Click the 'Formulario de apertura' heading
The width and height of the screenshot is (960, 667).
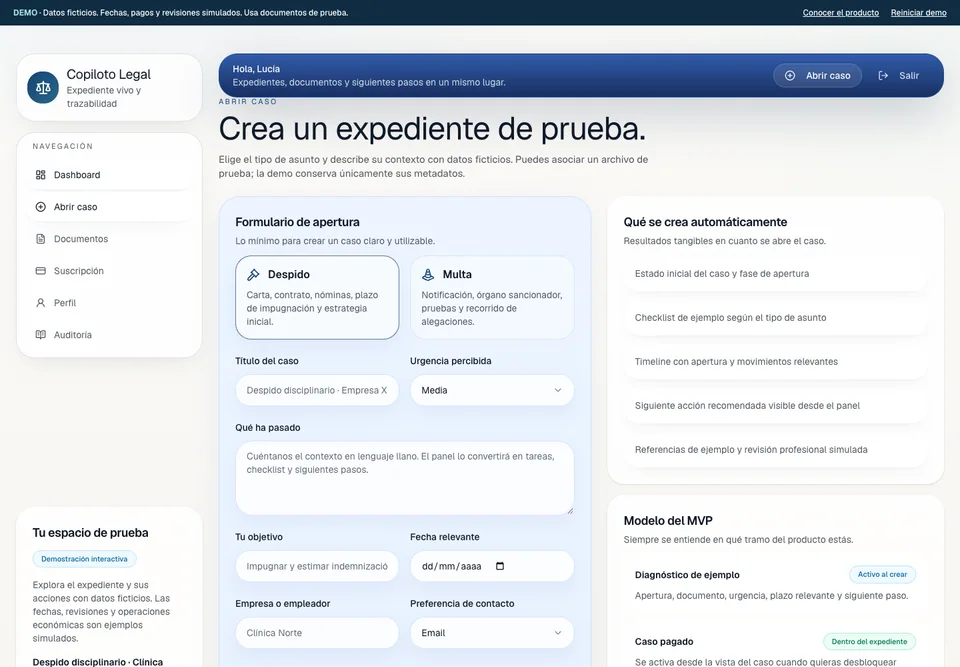coord(298,222)
